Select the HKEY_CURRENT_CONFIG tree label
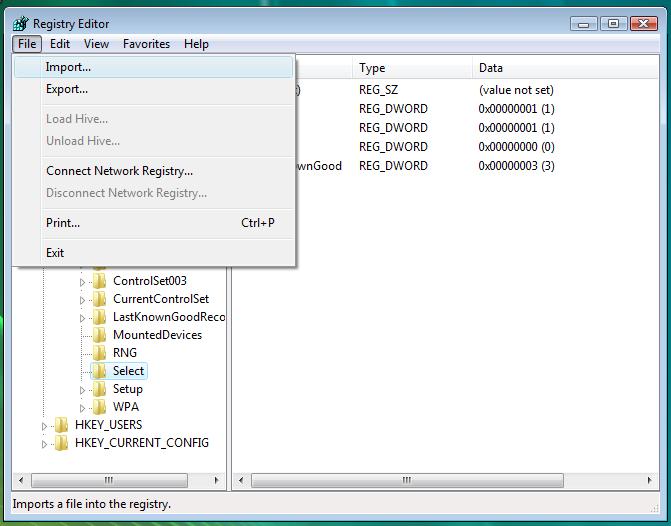Image resolution: width=671 pixels, height=526 pixels. [x=142, y=443]
